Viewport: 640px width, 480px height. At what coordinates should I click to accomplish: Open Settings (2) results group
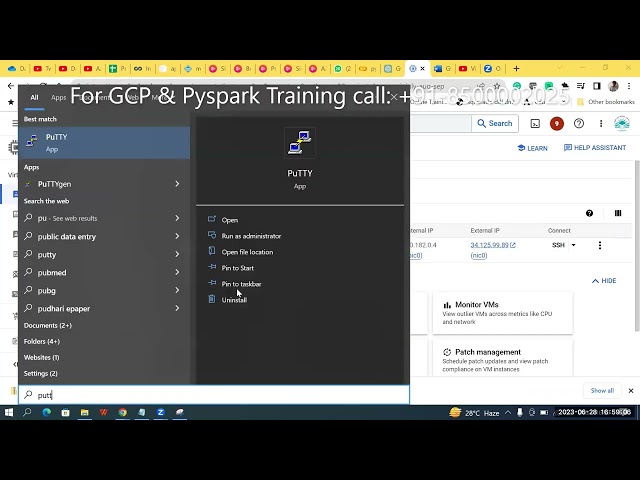point(40,373)
